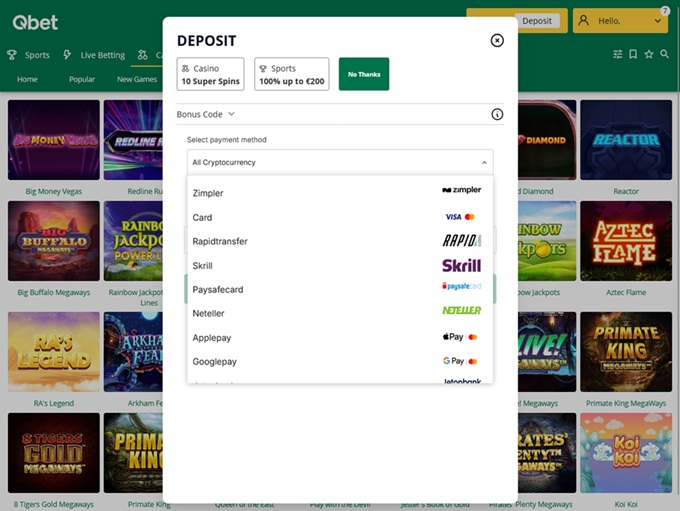The width and height of the screenshot is (680, 511).
Task: Click the bookmark icon in toolbar
Action: [632, 54]
